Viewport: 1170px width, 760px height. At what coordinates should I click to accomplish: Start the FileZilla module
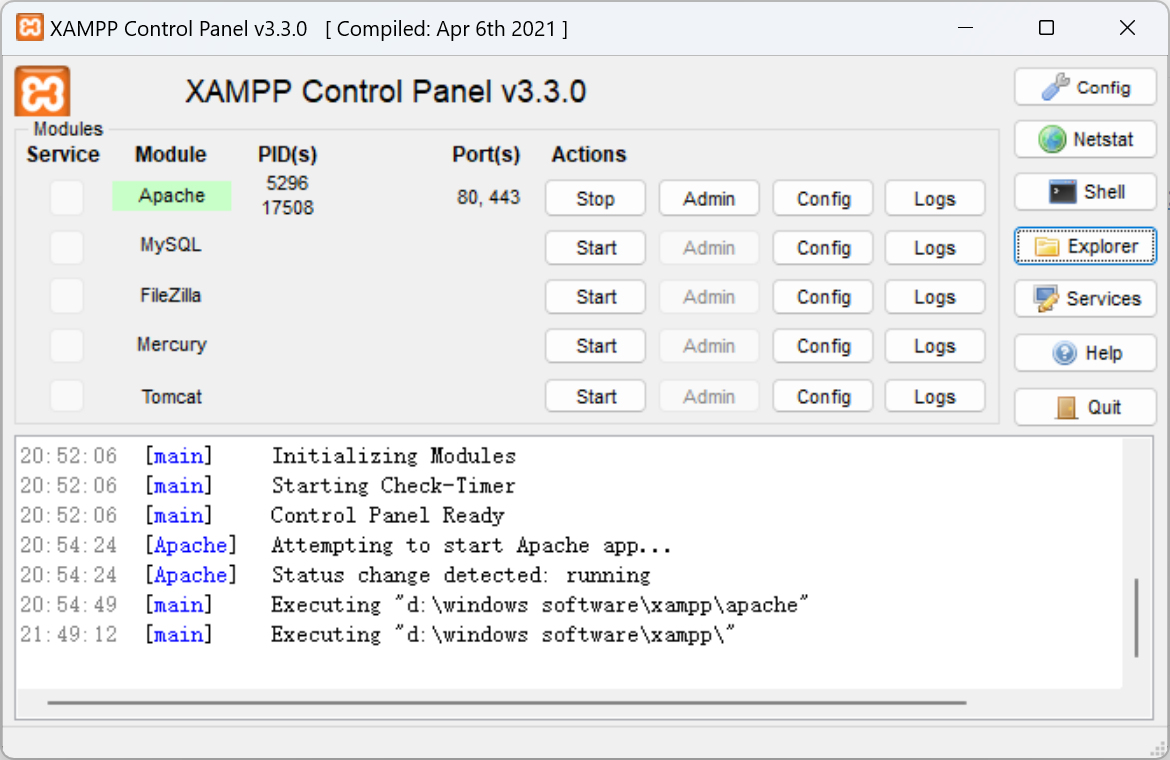(x=595, y=297)
